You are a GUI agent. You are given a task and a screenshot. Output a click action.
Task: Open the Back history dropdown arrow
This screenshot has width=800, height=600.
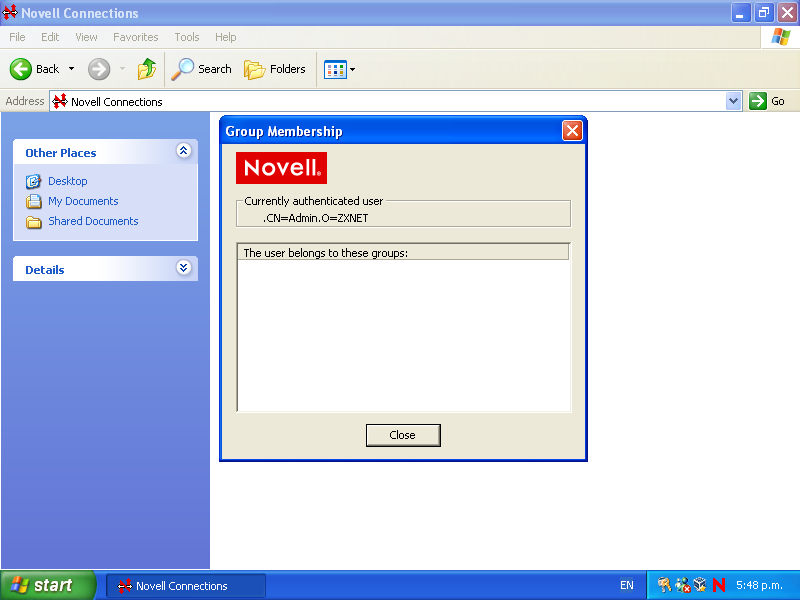(x=71, y=69)
